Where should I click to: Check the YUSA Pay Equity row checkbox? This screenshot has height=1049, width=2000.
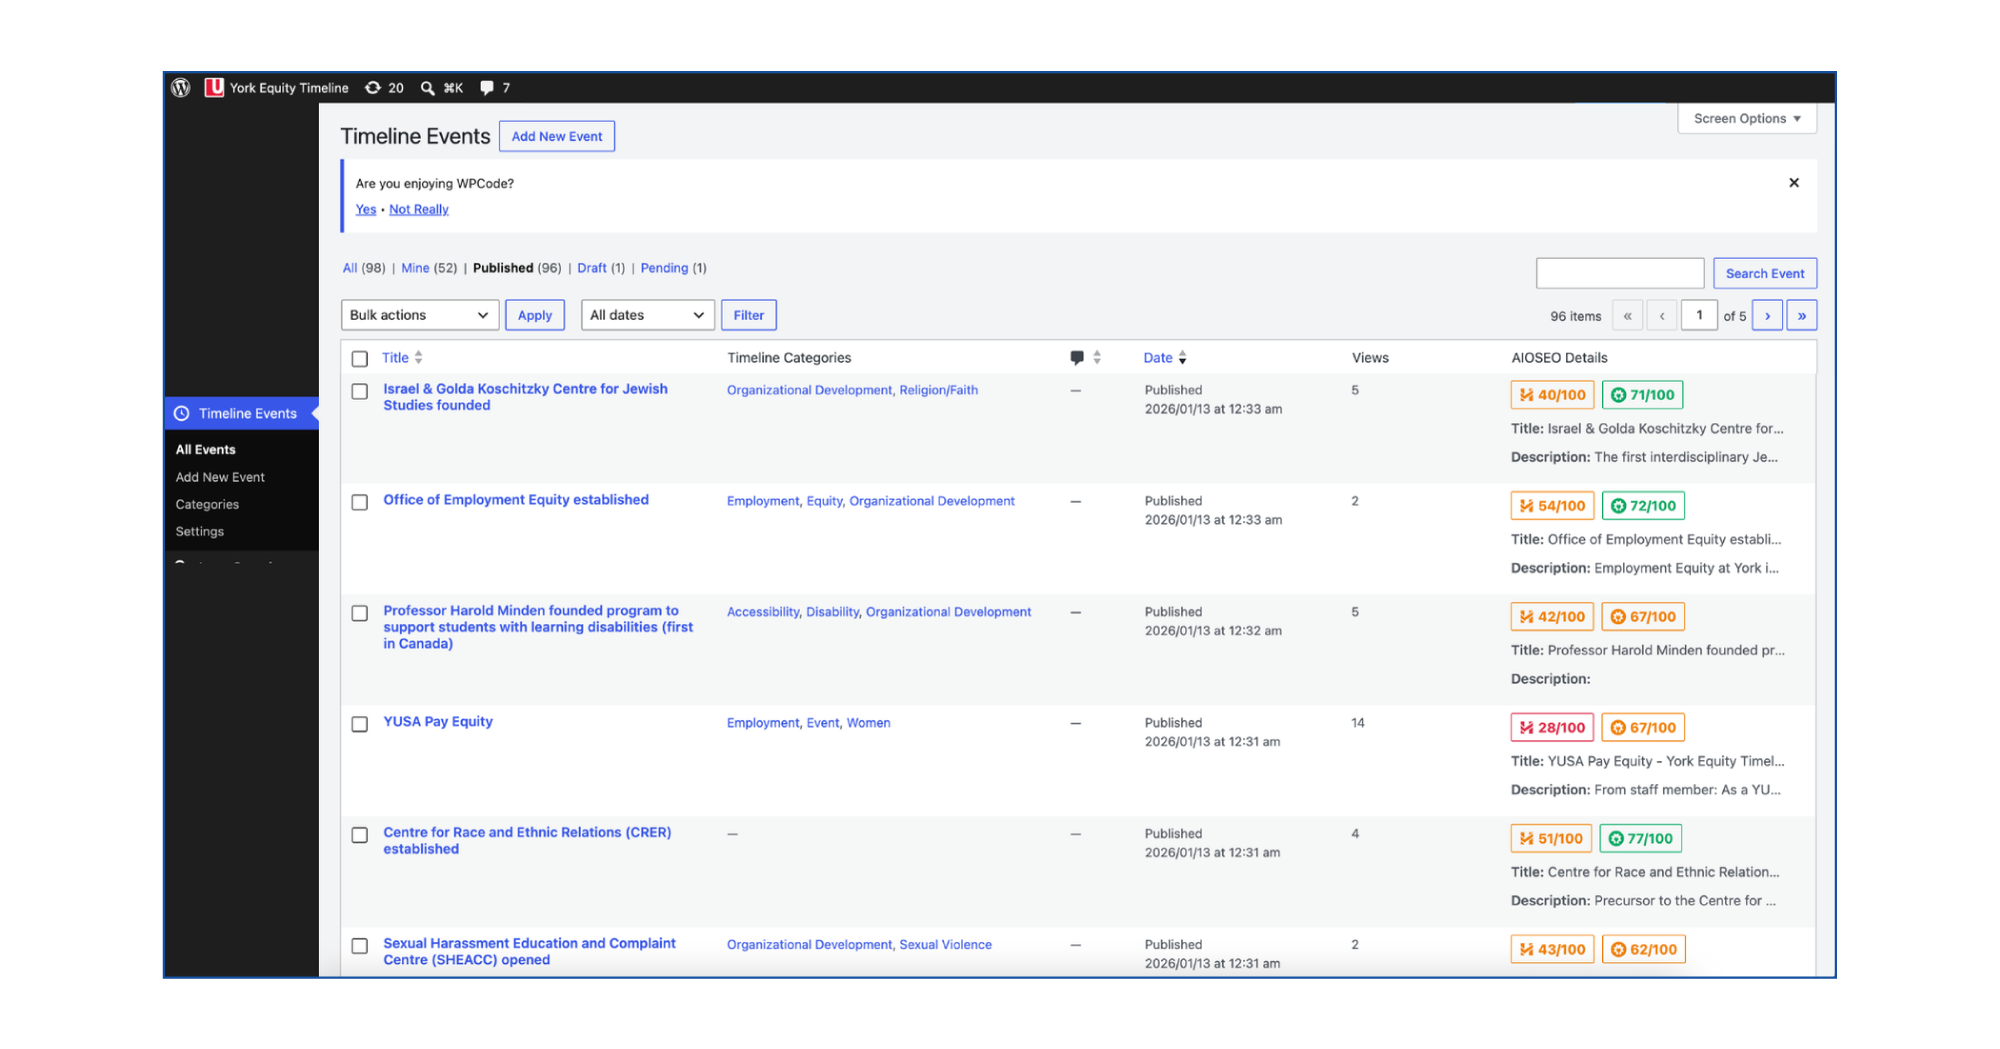click(x=360, y=724)
